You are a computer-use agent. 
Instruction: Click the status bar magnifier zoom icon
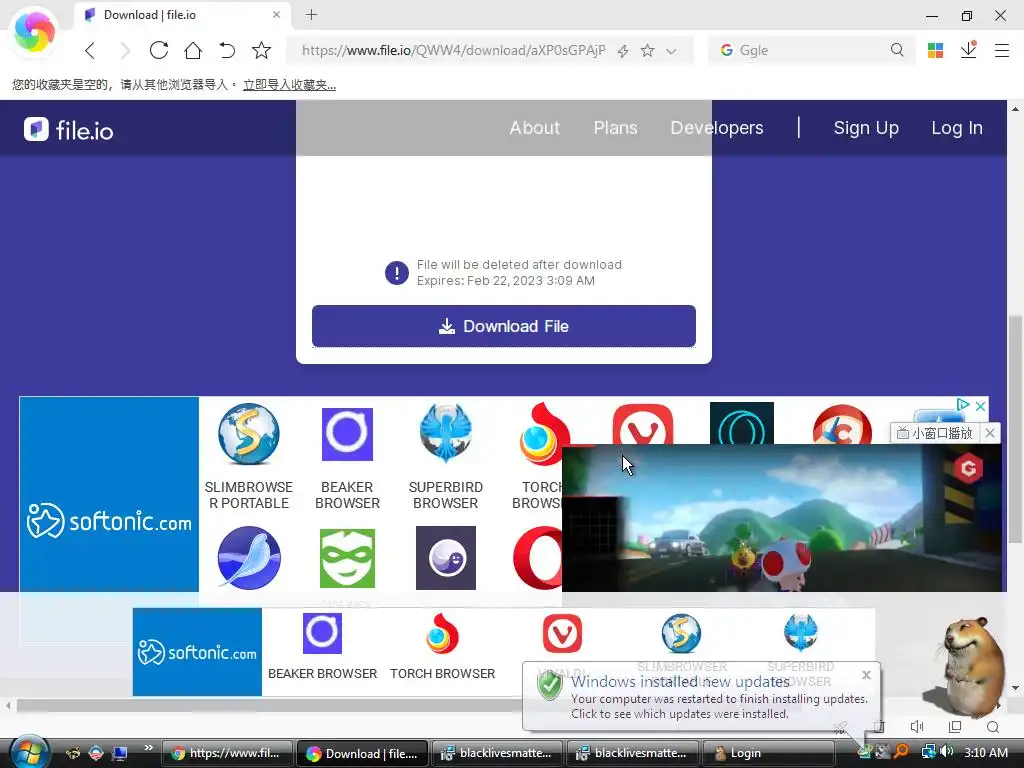click(993, 726)
